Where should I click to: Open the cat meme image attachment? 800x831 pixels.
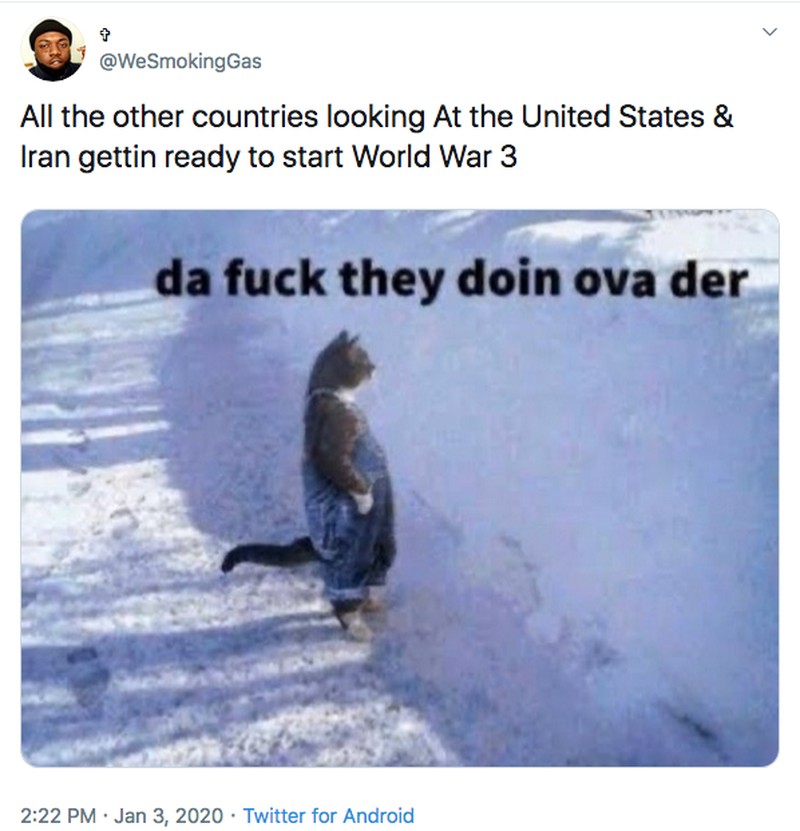400,488
